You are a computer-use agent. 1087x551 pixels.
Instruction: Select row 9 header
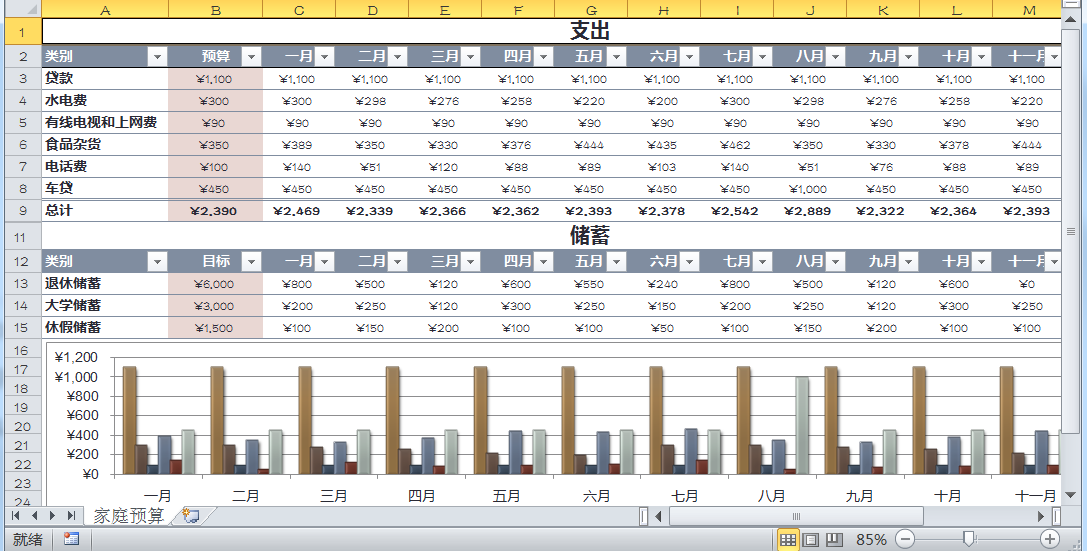tap(22, 210)
